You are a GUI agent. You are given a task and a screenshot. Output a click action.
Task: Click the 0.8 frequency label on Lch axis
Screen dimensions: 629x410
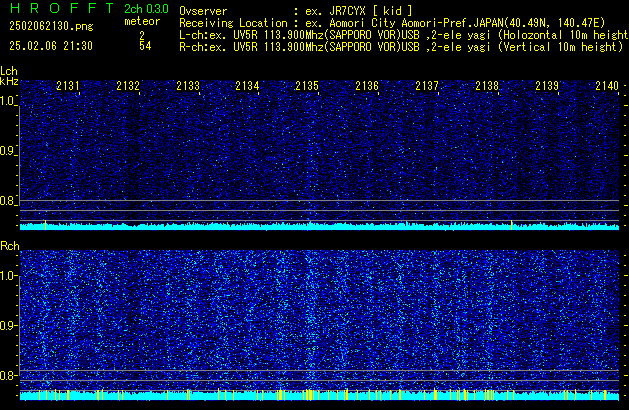click(x=8, y=201)
